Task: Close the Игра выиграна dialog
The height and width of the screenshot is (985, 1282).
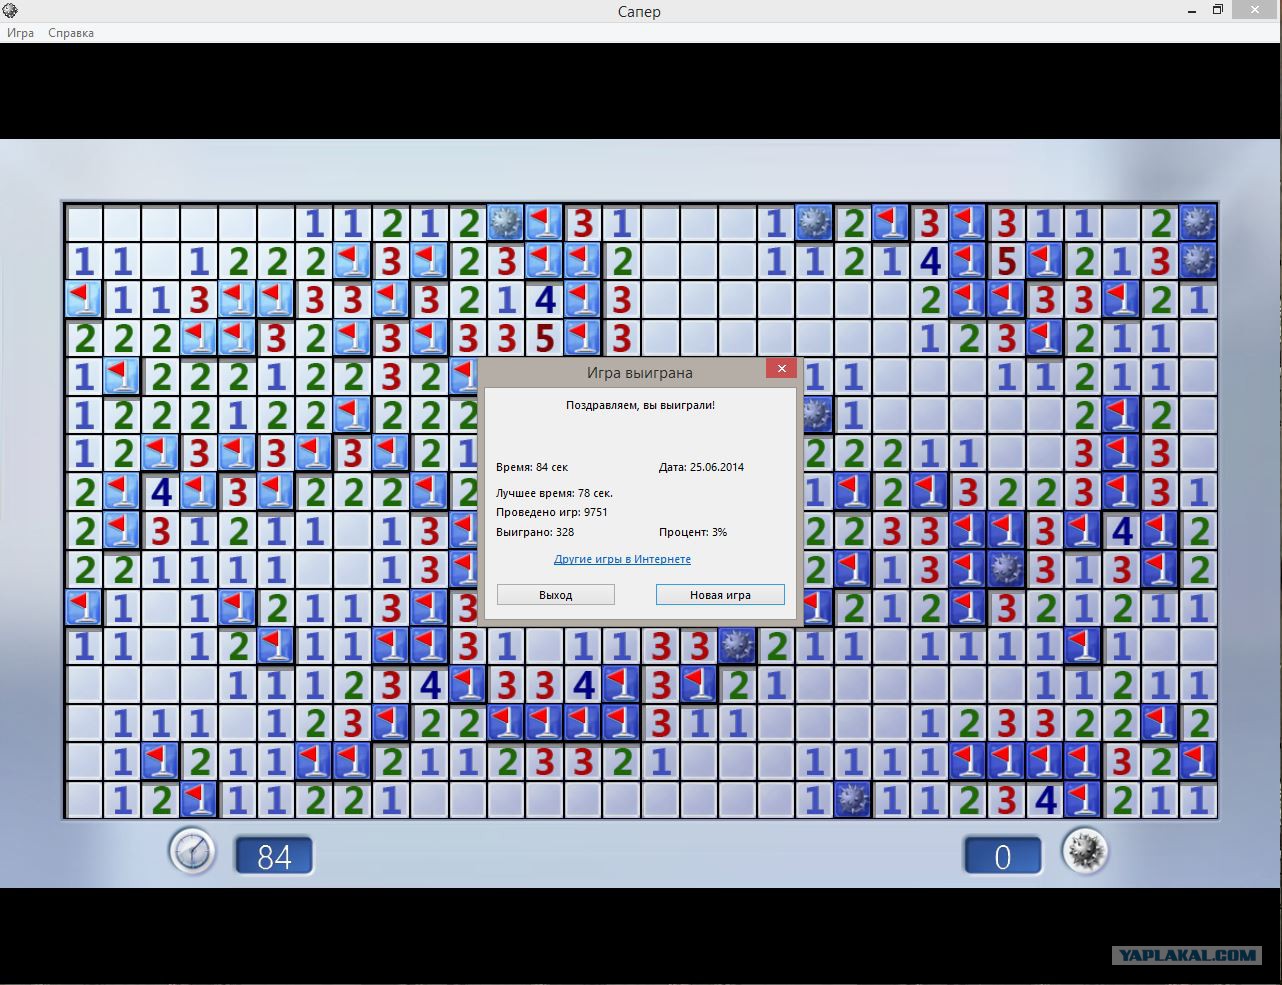Action: point(782,369)
